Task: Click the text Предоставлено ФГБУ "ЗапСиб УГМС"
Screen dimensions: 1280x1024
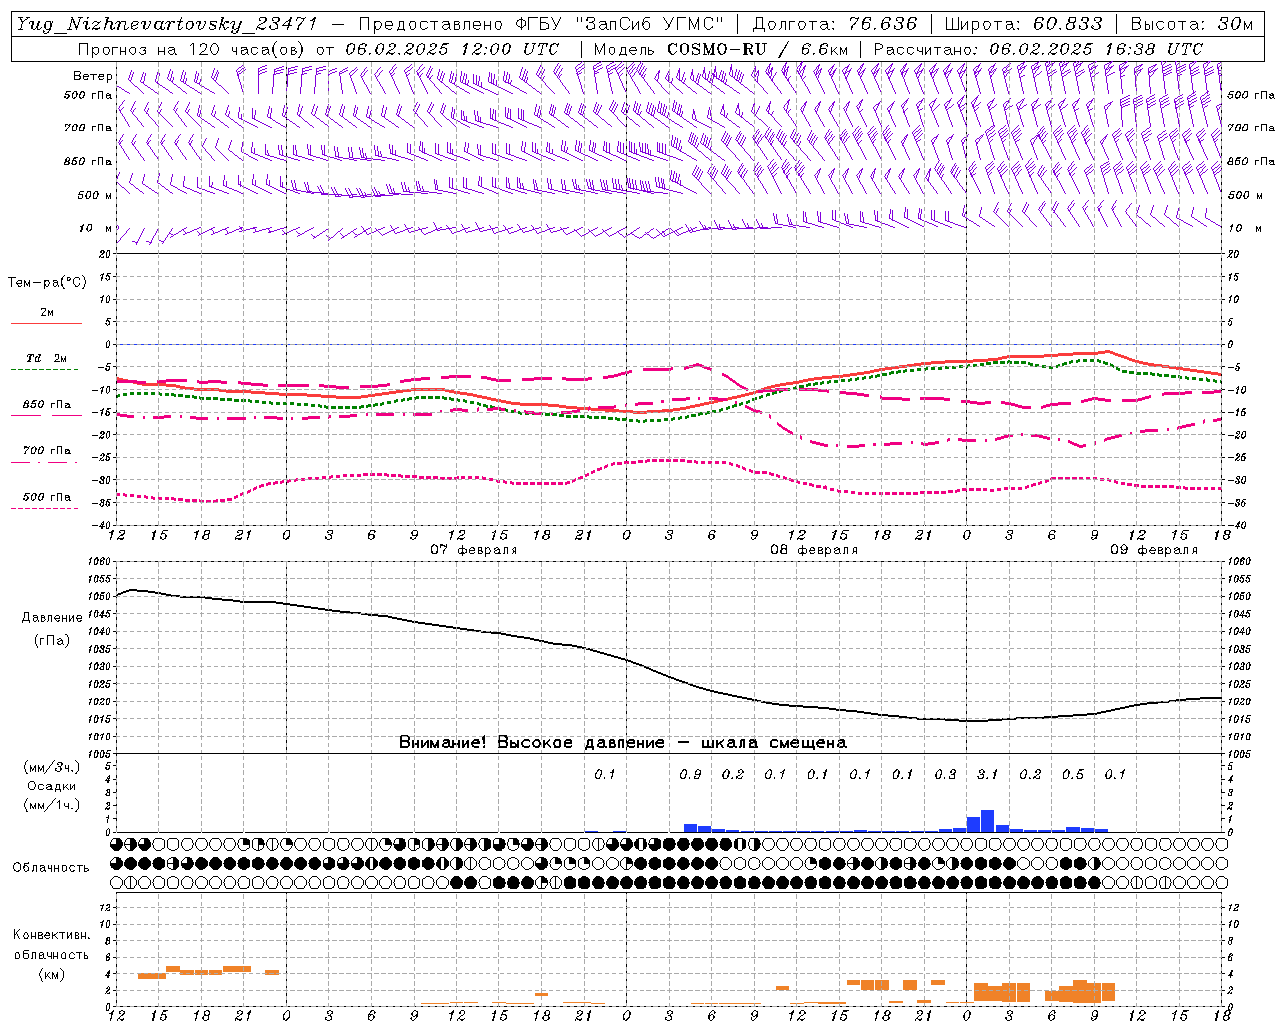Action: click(541, 24)
